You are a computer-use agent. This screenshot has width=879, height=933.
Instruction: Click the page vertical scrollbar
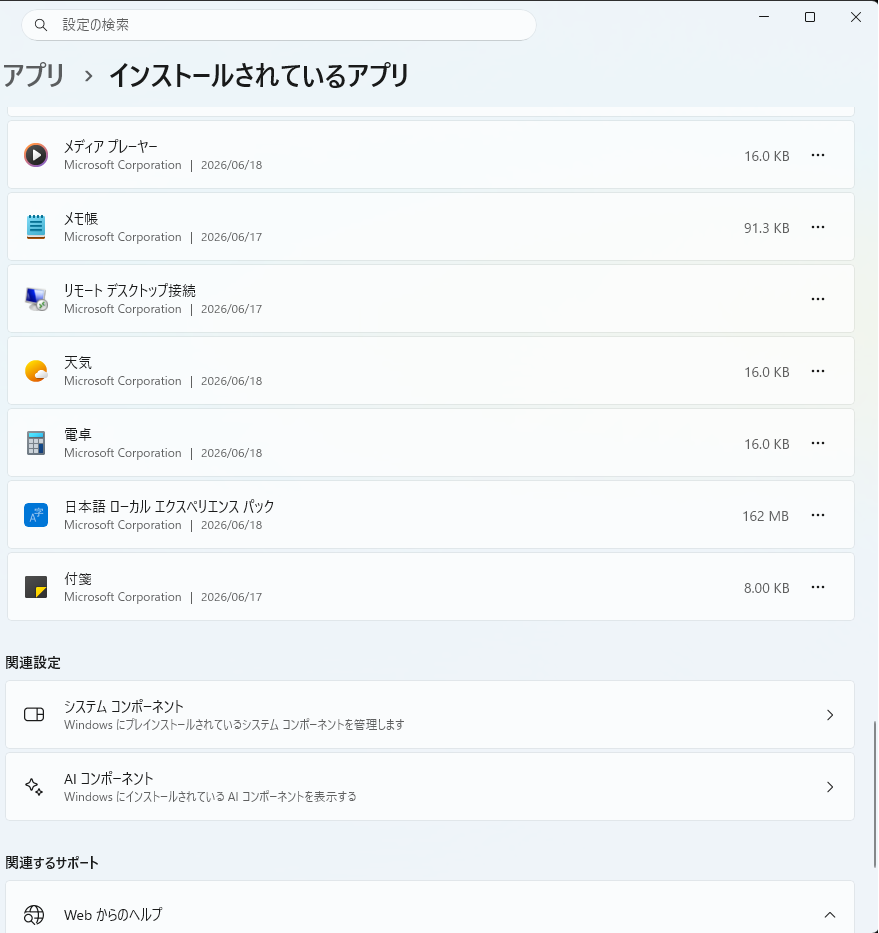tap(875, 794)
